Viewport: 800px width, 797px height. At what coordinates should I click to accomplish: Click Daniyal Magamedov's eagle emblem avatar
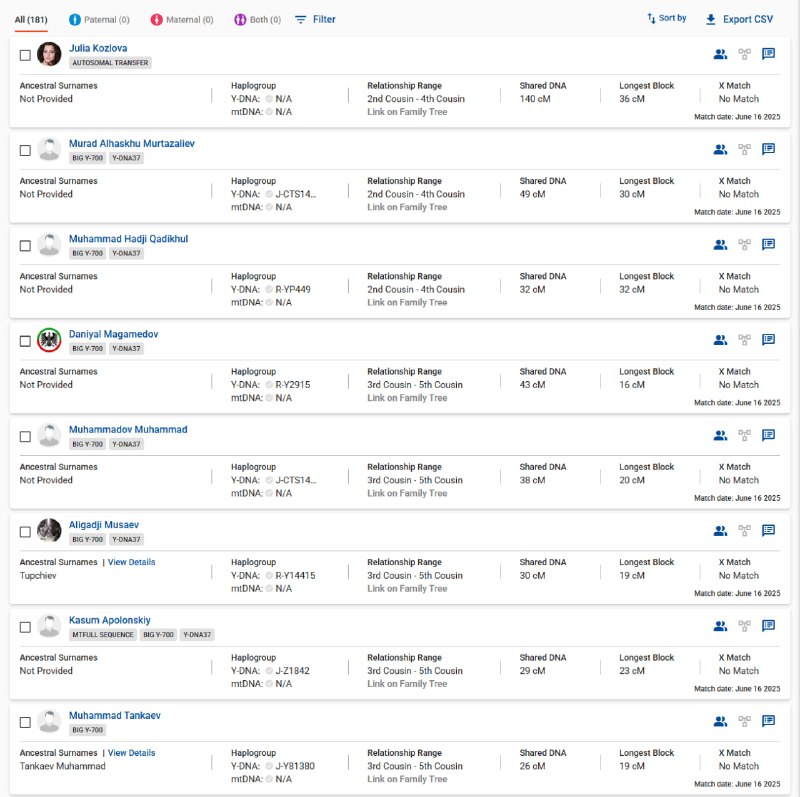[49, 340]
